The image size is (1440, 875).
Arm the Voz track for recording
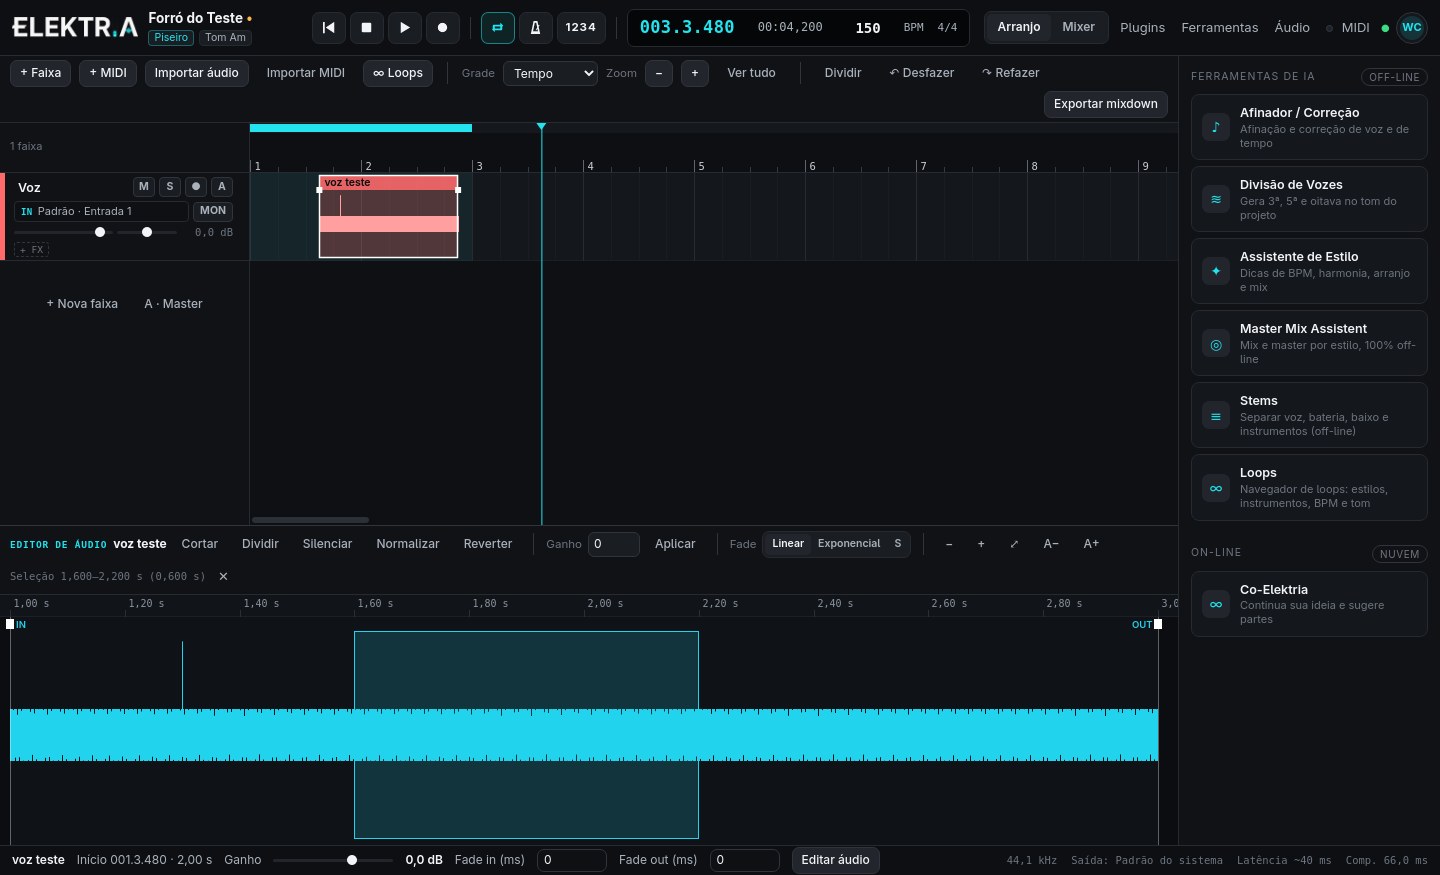pyautogui.click(x=196, y=187)
